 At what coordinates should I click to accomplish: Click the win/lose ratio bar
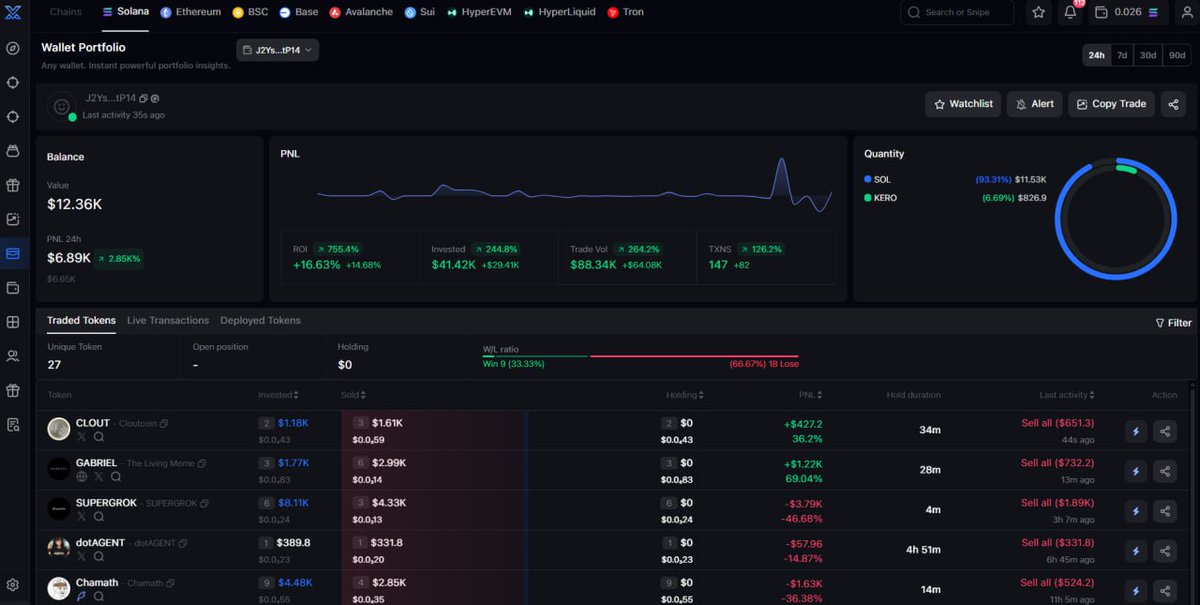(640, 356)
